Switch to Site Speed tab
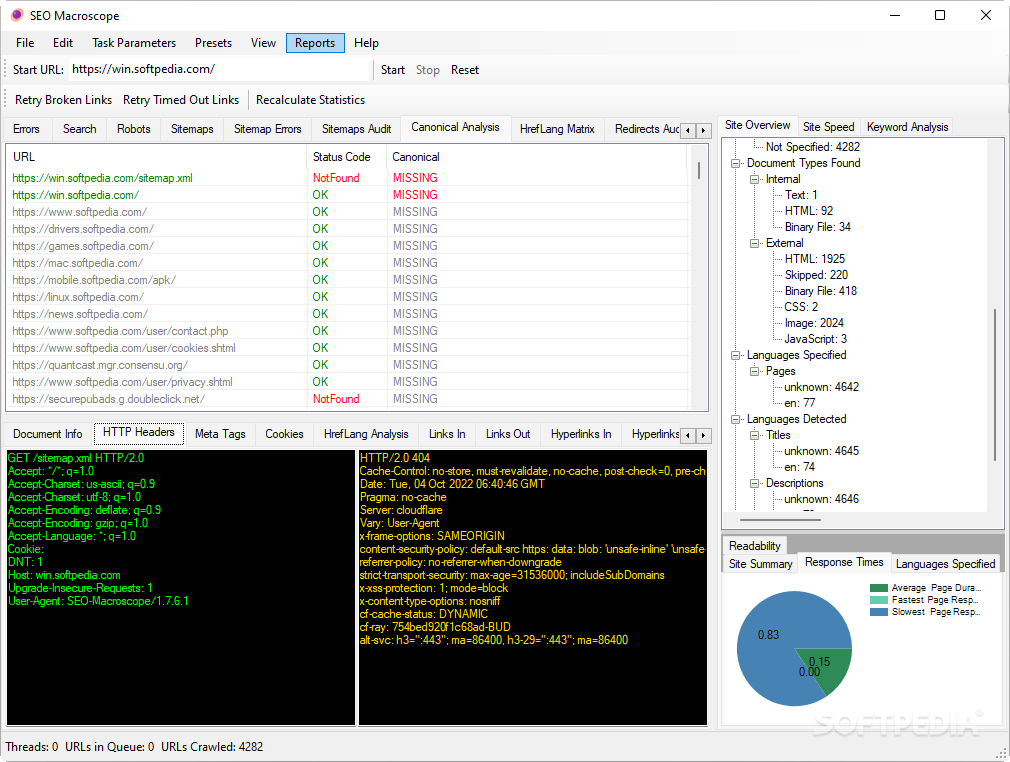 [x=828, y=127]
